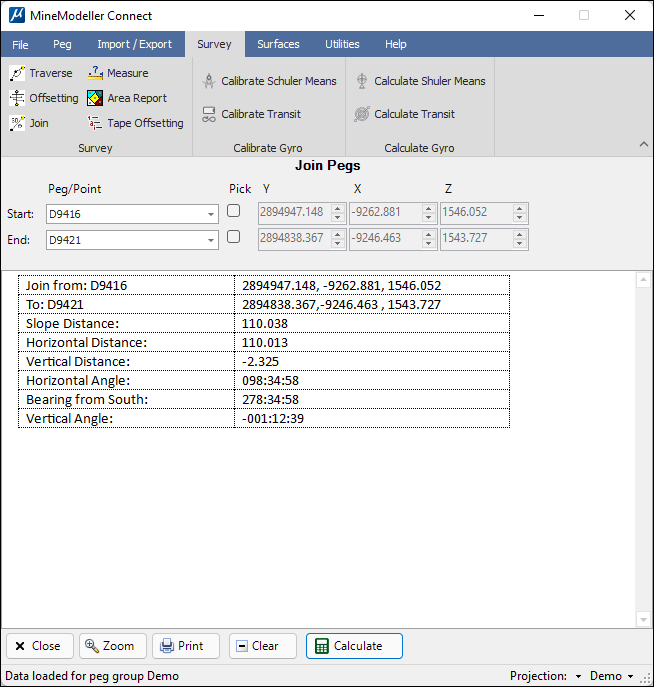The image size is (654, 687).
Task: Enable Pick checkbox for Start peg
Action: 234,211
